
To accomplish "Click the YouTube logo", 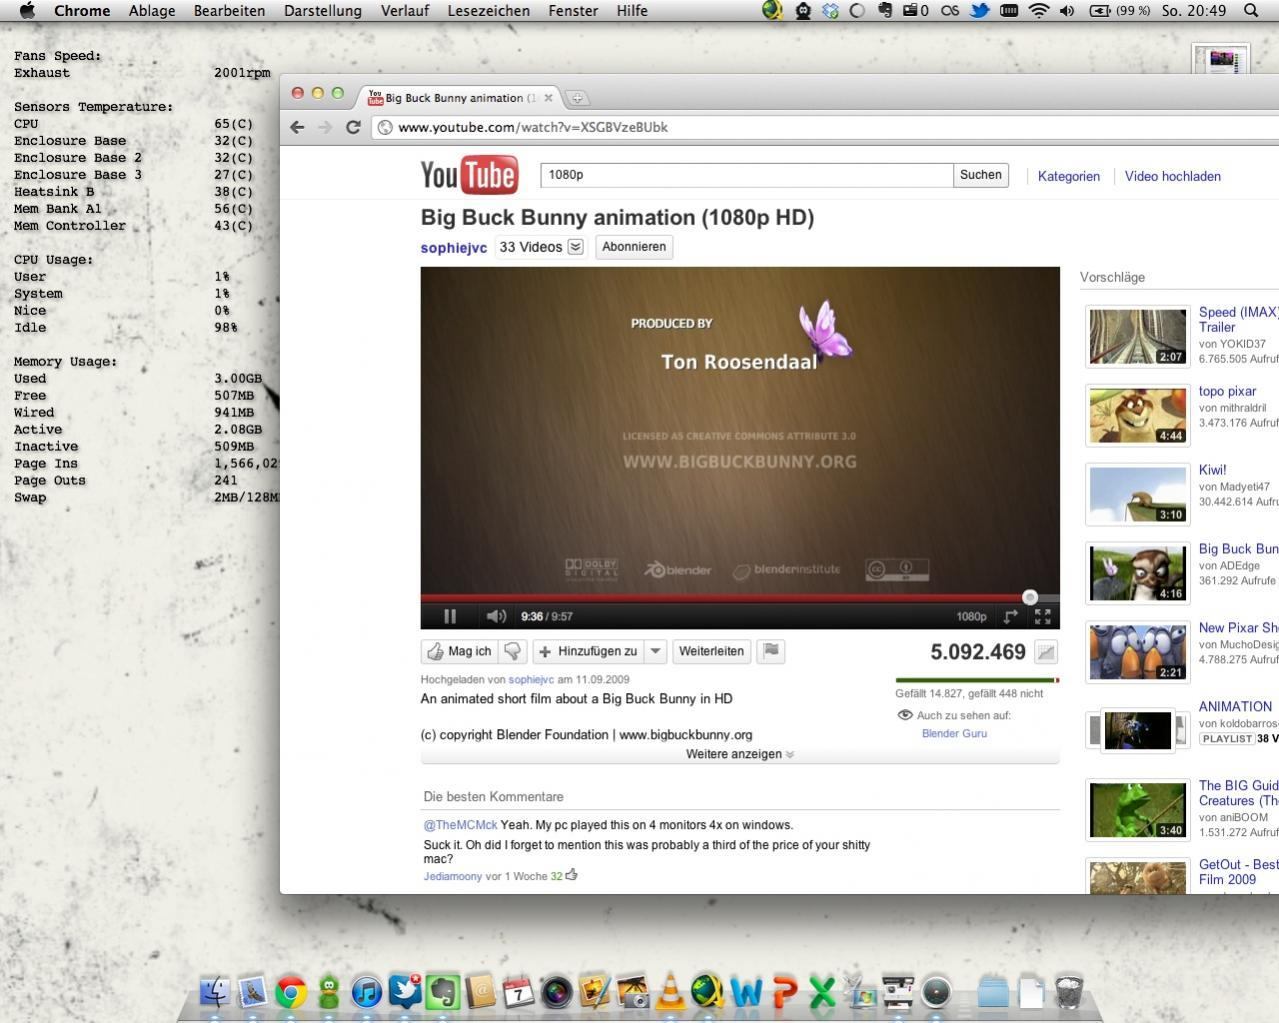I will click(470, 175).
